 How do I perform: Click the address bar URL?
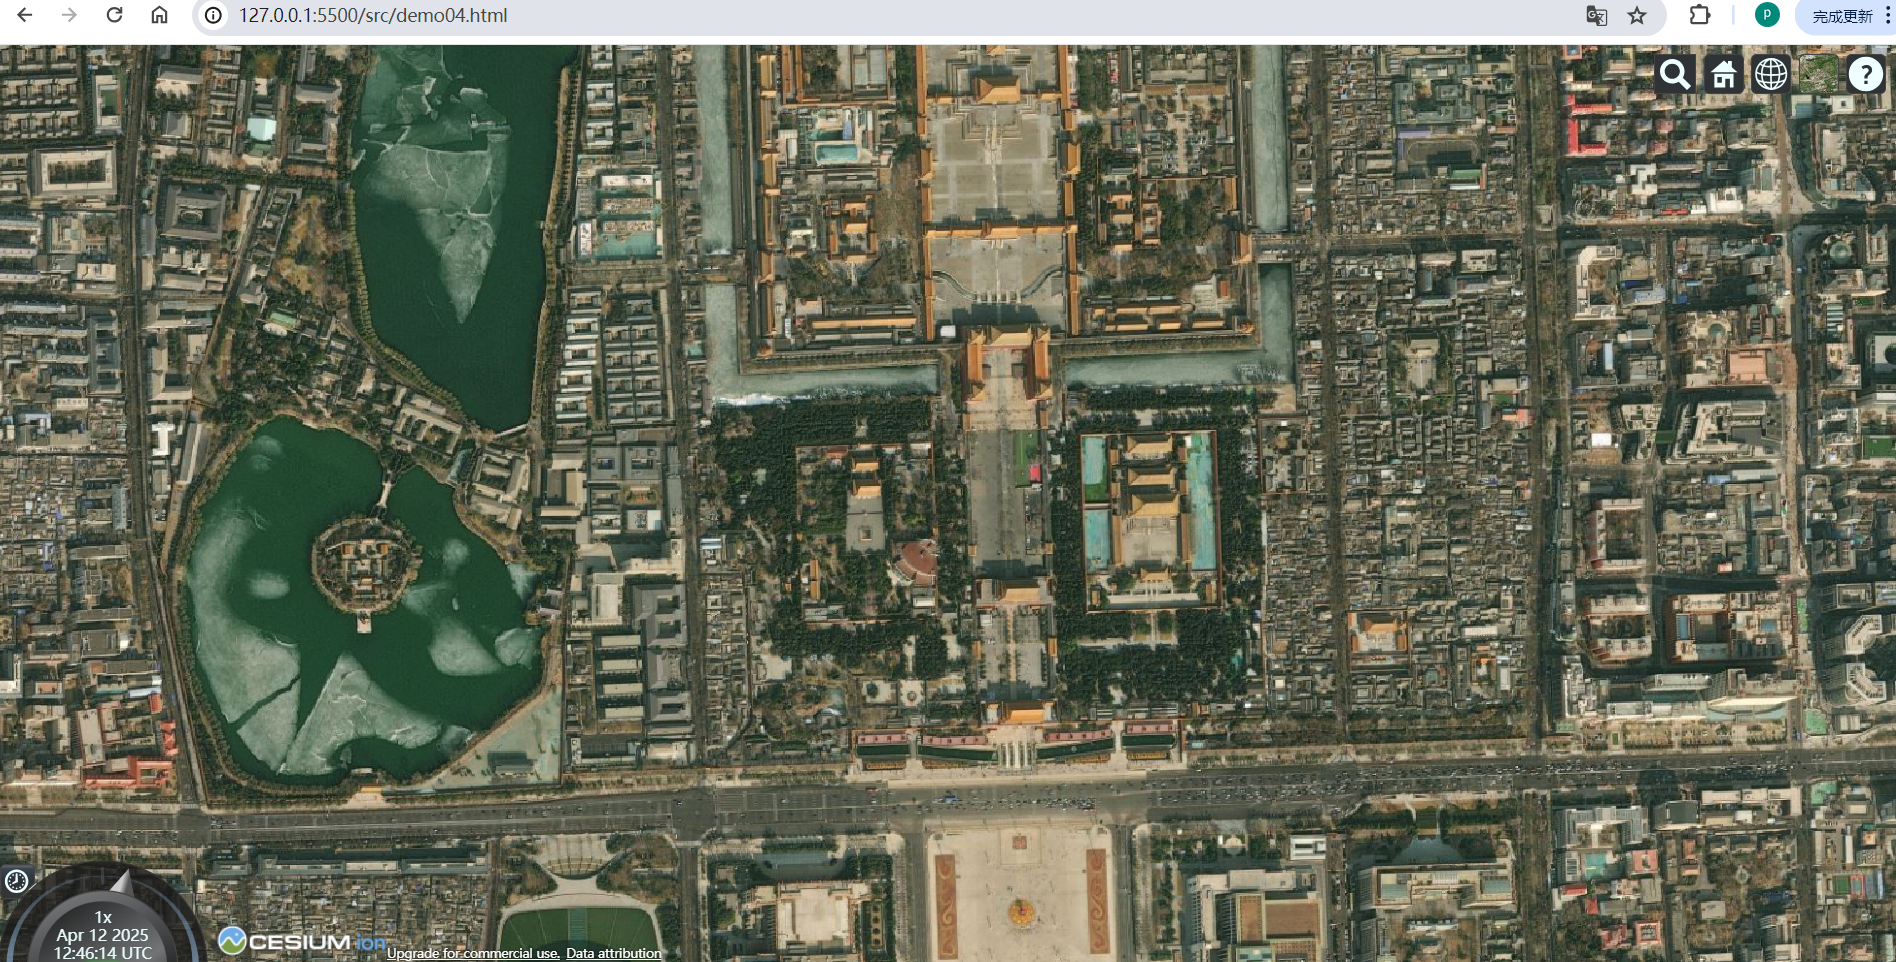tap(373, 16)
